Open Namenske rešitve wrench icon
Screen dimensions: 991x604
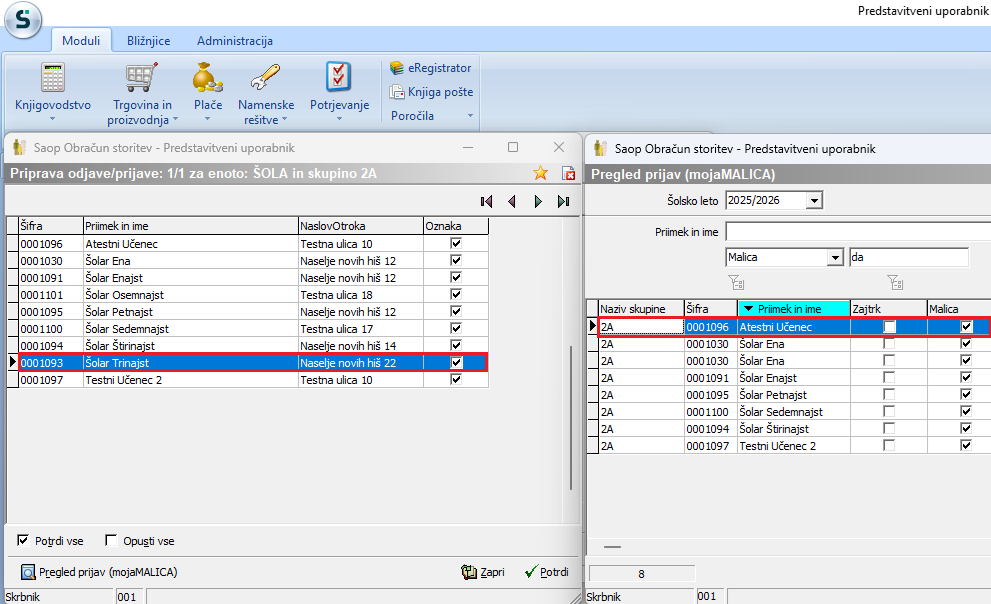(x=265, y=79)
